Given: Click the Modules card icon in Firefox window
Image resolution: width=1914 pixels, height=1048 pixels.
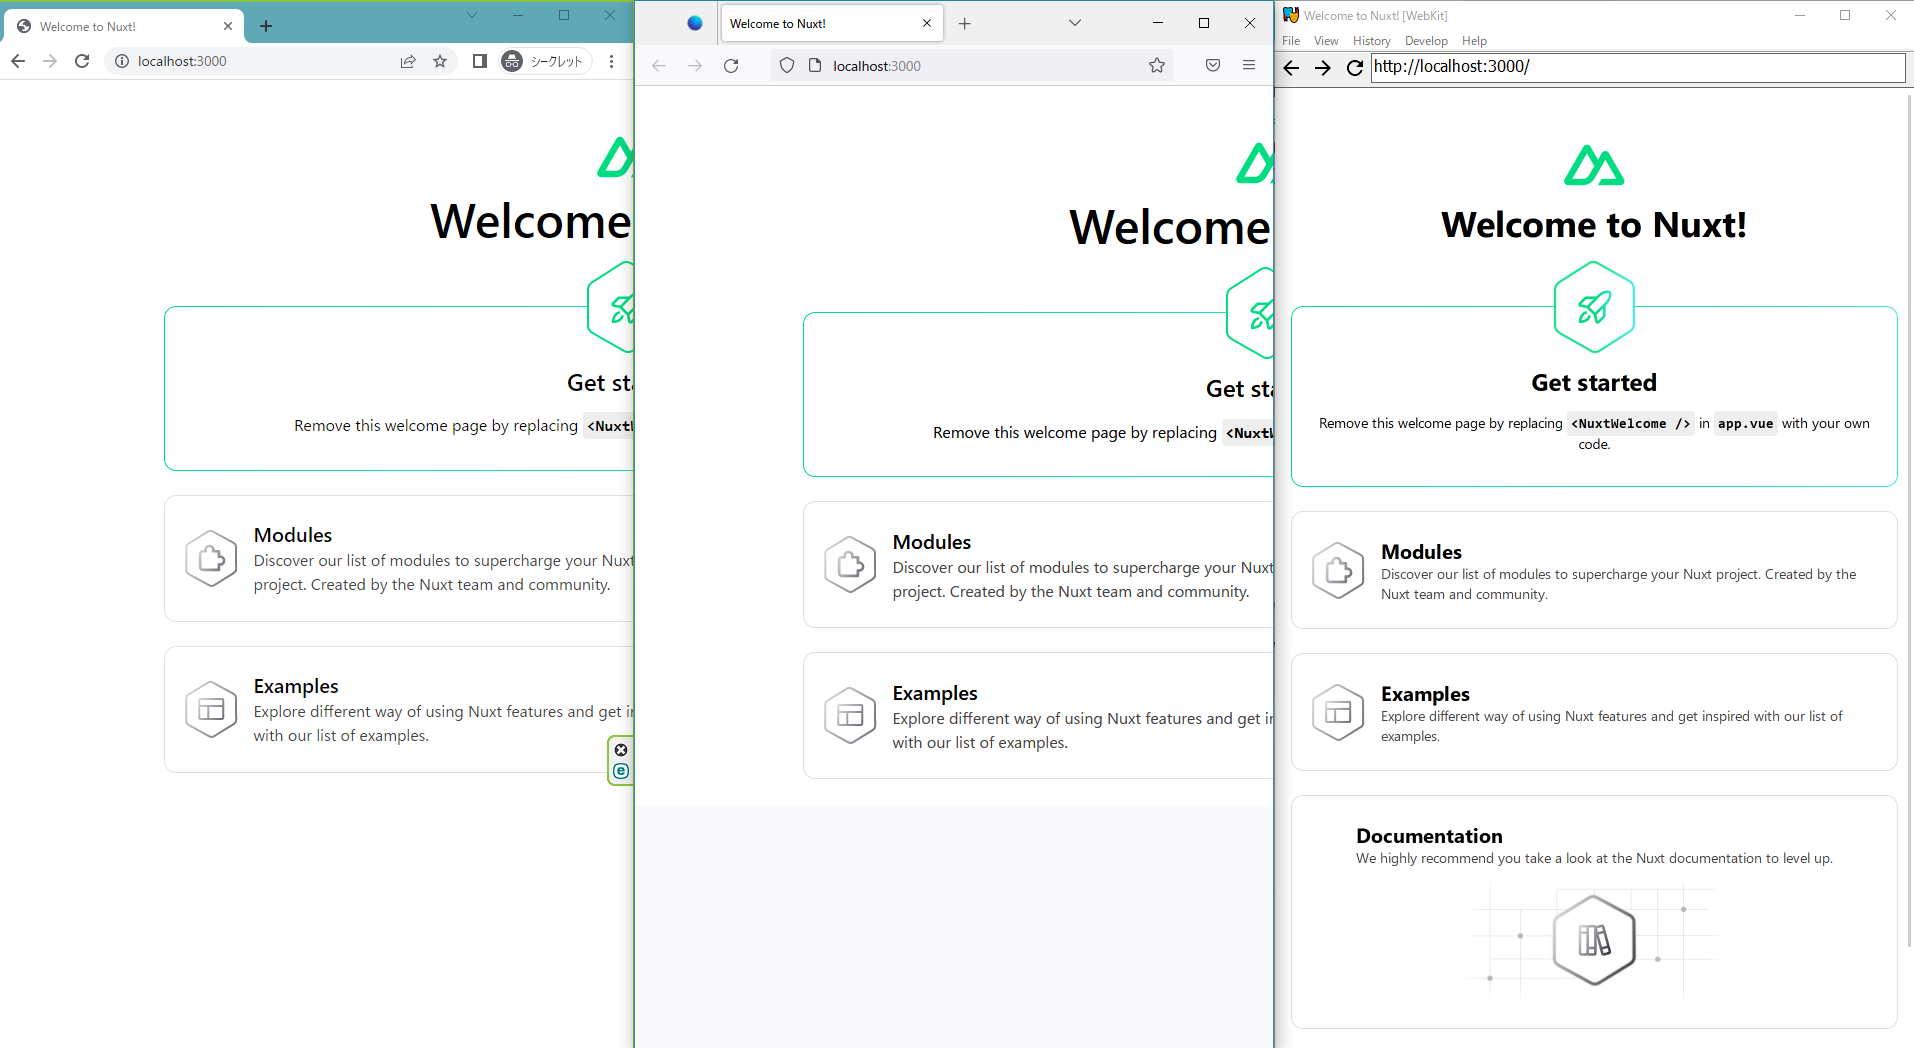Looking at the screenshot, I should [850, 565].
